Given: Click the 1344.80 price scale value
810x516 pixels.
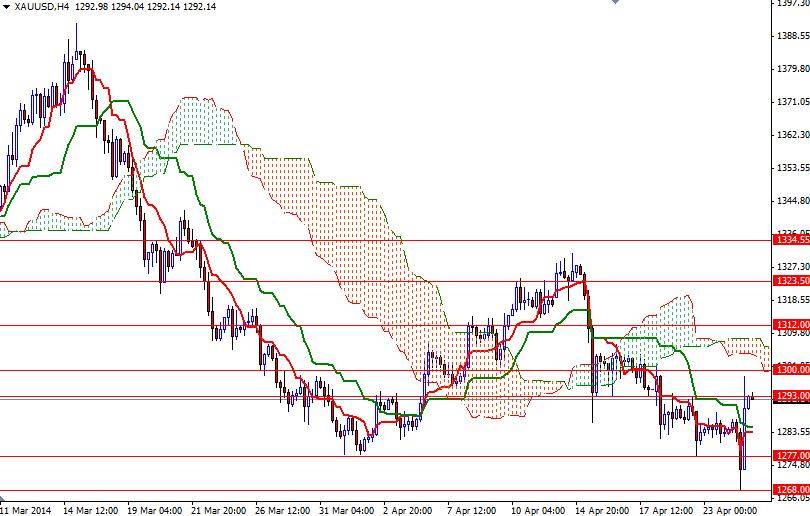Looking at the screenshot, I should 793,201.
